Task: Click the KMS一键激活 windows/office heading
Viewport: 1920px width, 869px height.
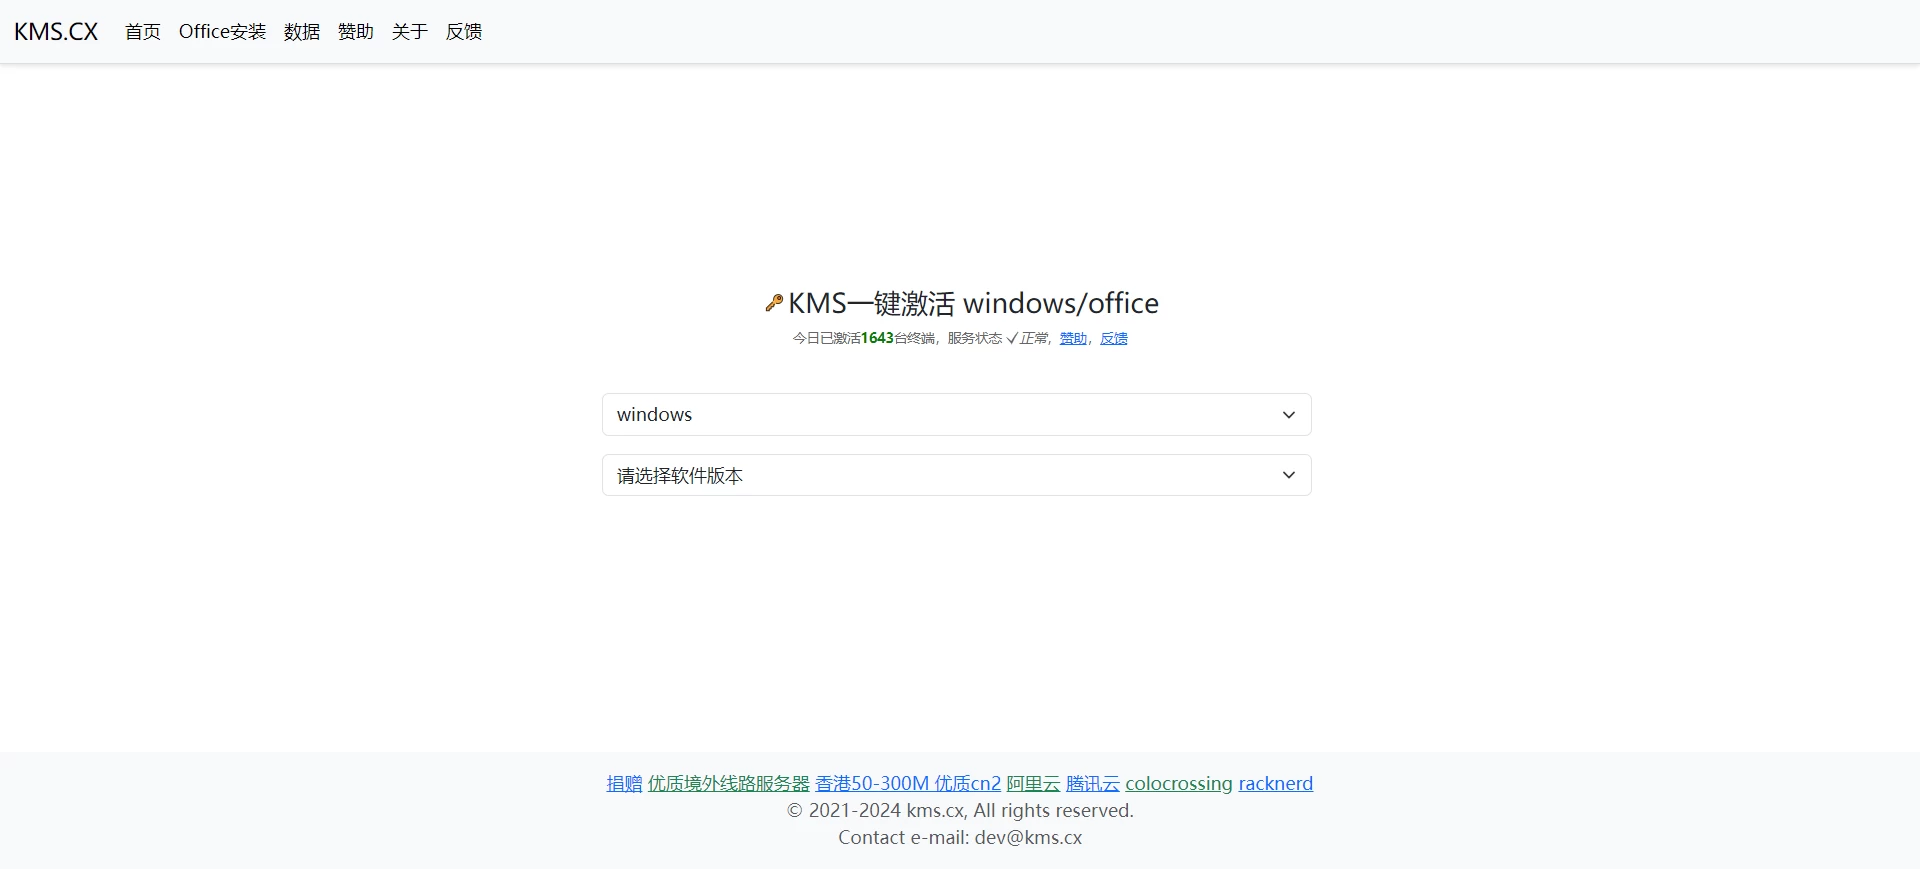Action: [x=973, y=303]
